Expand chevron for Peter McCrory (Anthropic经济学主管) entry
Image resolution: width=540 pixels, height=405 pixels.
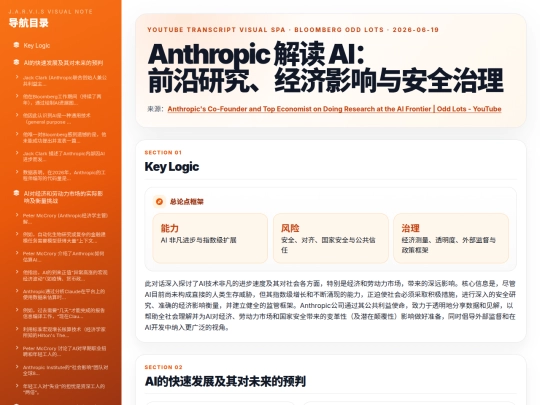pos(17,215)
